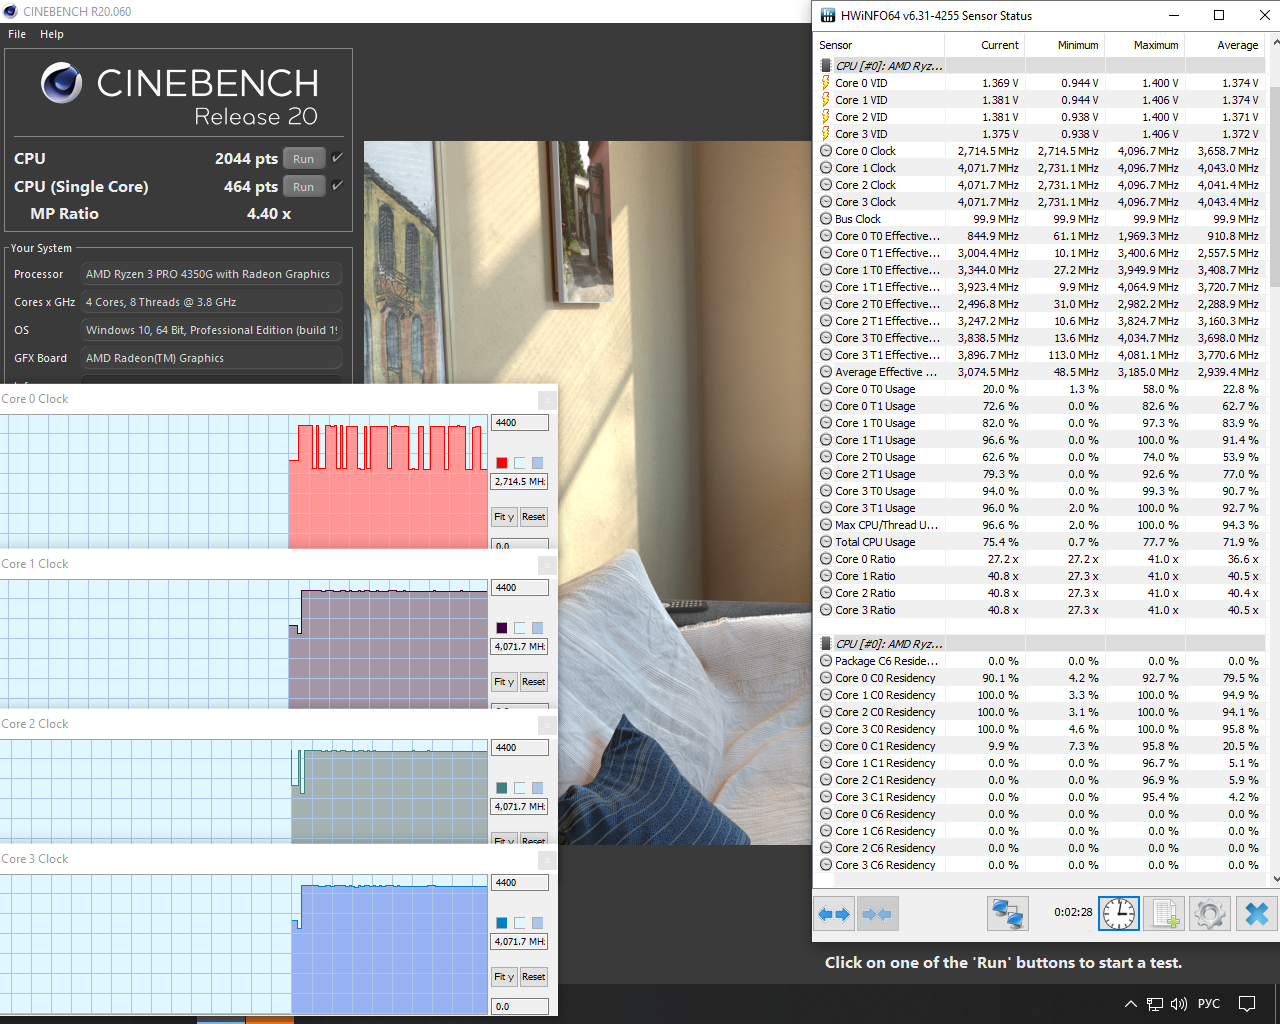Image resolution: width=1280 pixels, height=1024 pixels.
Task: Run the CPU (Single Core) benchmark
Action: (304, 187)
